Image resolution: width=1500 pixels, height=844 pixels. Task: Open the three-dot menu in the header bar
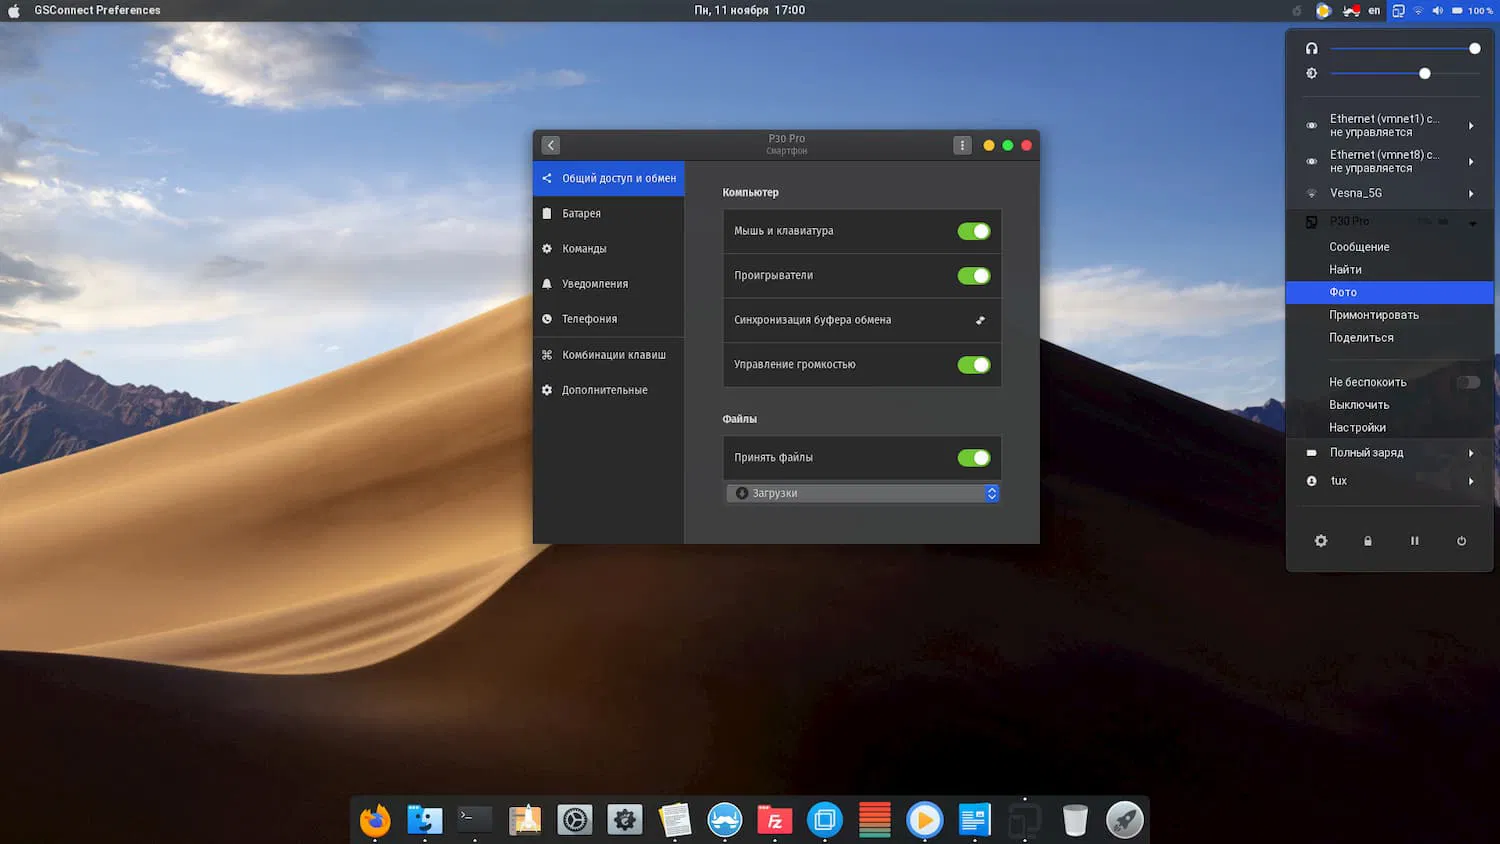(962, 145)
